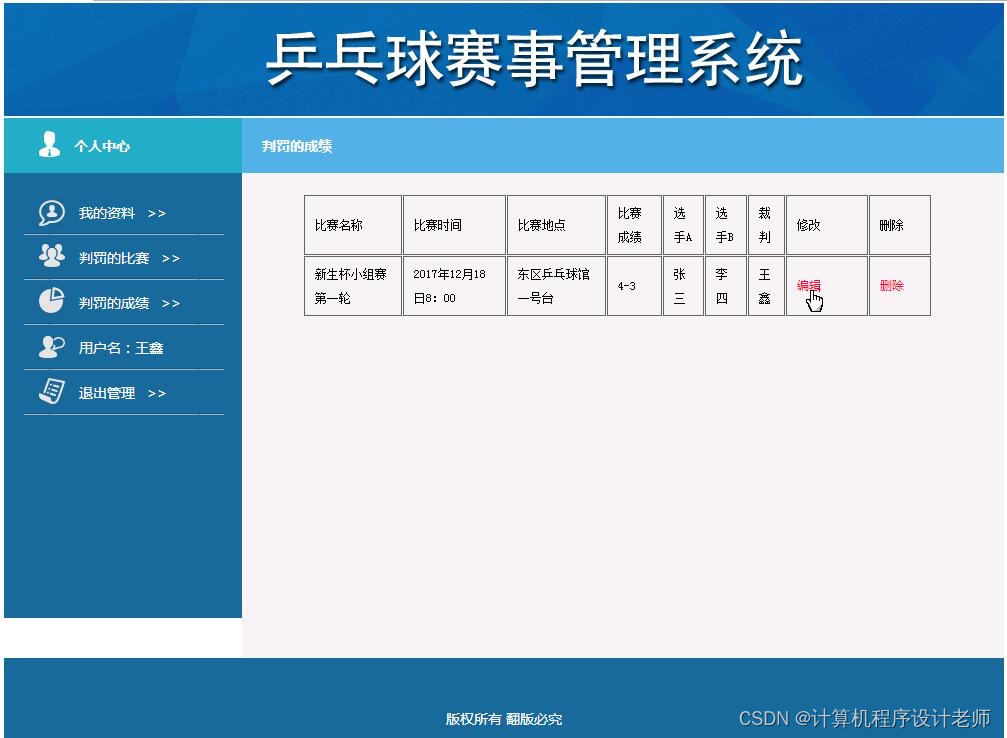This screenshot has width=1007, height=738.
Task: Click the 乒乓球赛事管理系统 banner title
Action: tap(534, 59)
